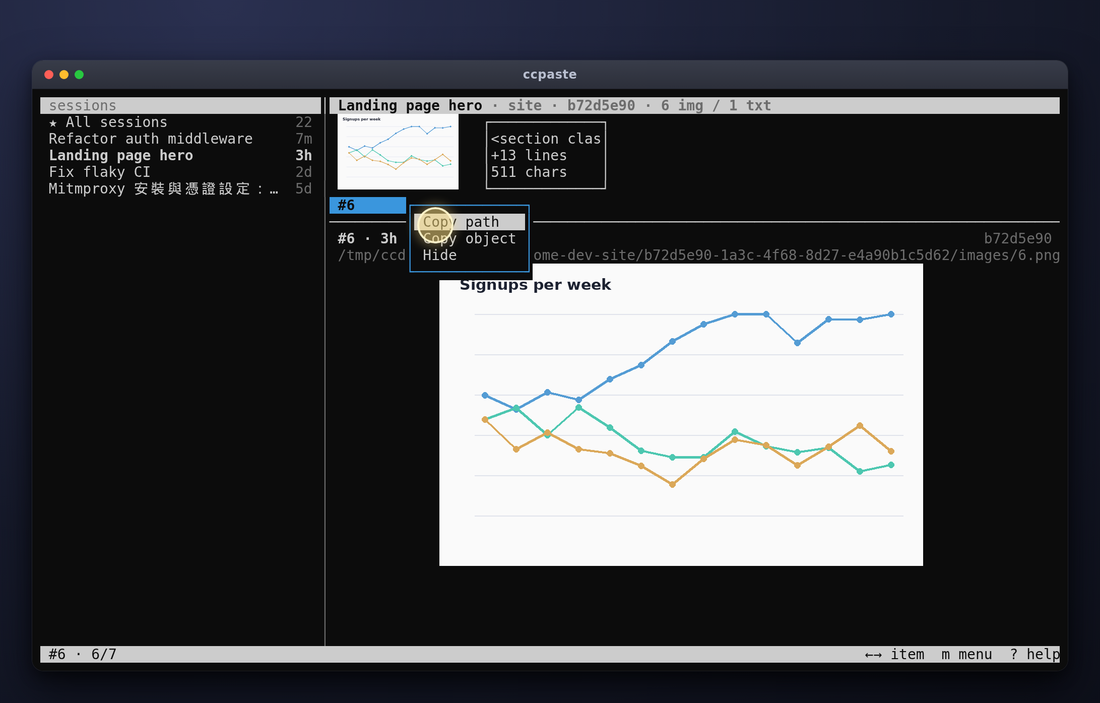The image size is (1100, 703).
Task: Click the star icon beside All sessions
Action: tap(53, 123)
